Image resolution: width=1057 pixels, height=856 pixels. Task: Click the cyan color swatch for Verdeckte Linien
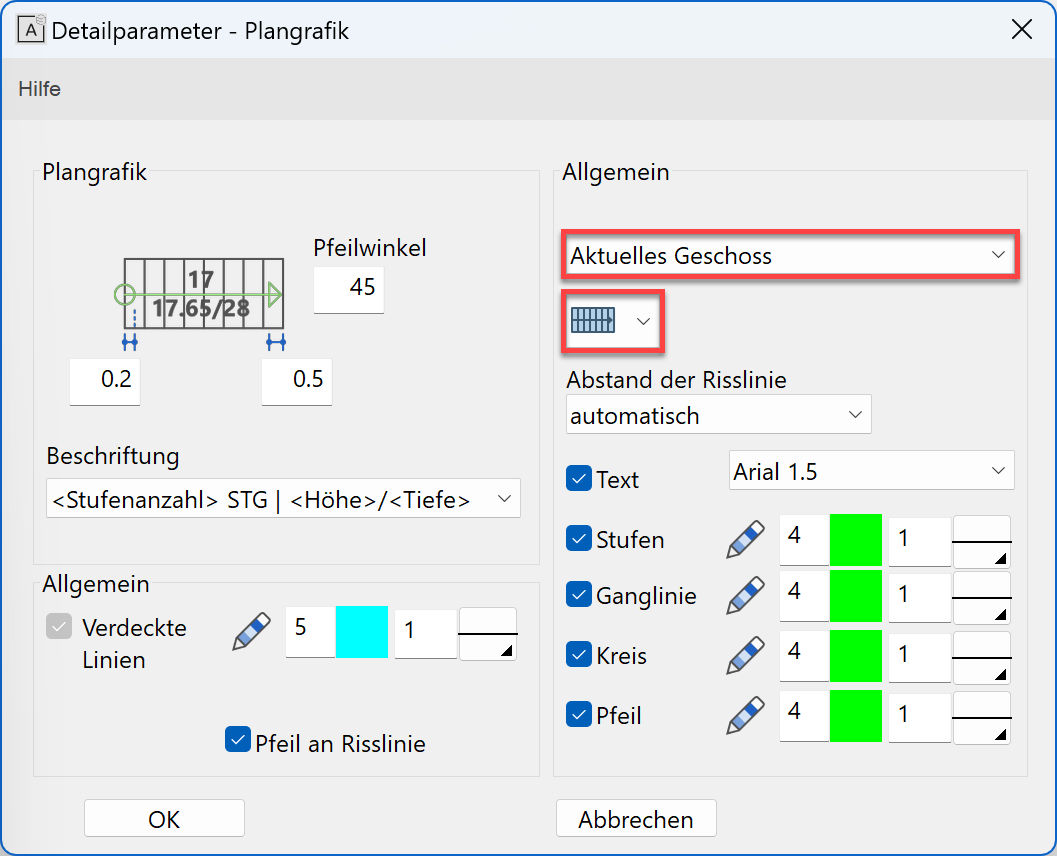tap(361, 632)
